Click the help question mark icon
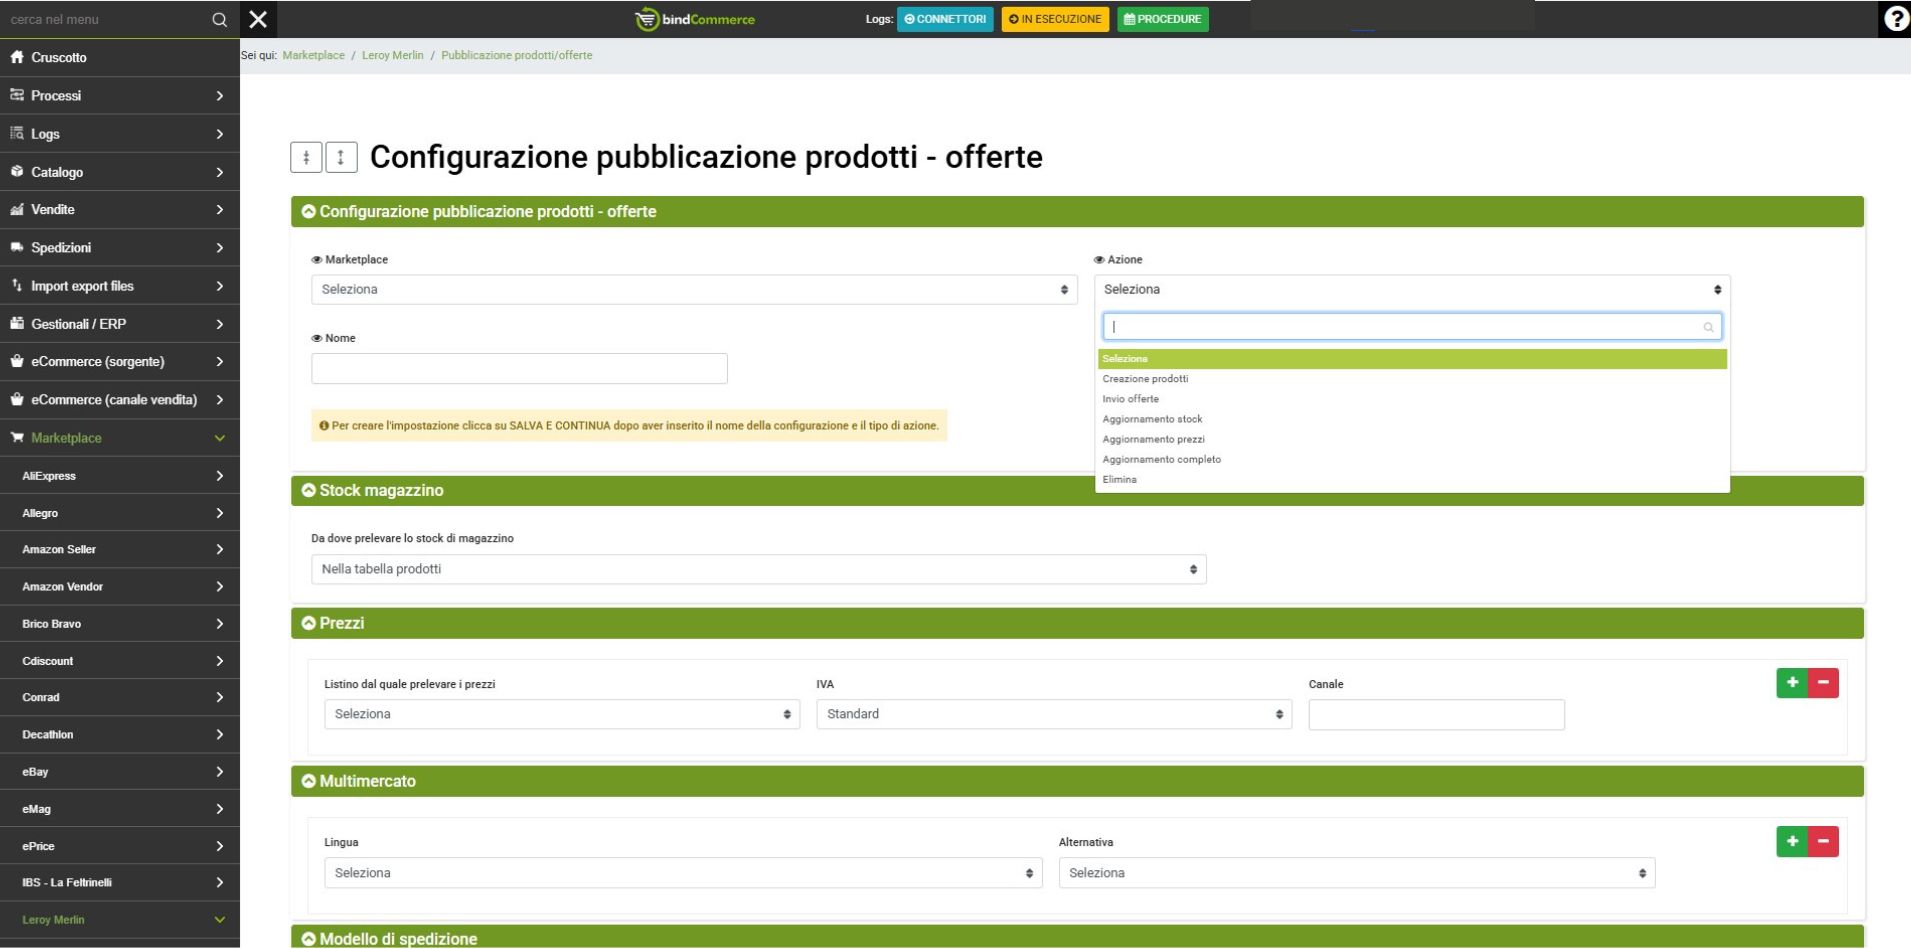 point(1895,19)
